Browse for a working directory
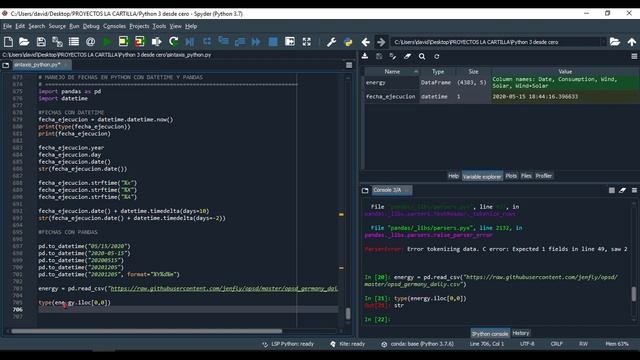The width and height of the screenshot is (640, 360). coord(615,42)
